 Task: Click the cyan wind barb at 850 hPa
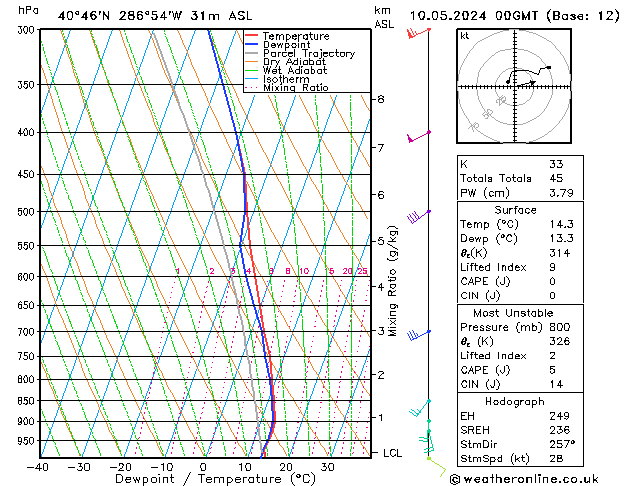pos(420,408)
